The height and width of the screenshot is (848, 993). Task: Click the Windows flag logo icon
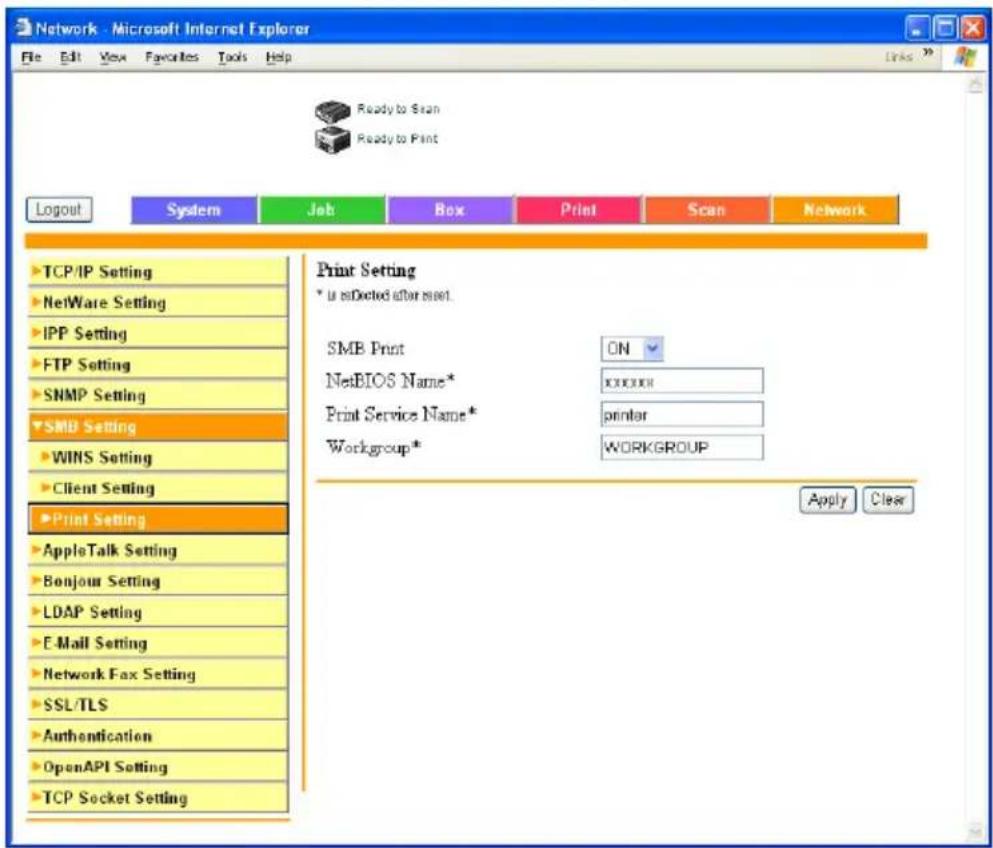(965, 57)
